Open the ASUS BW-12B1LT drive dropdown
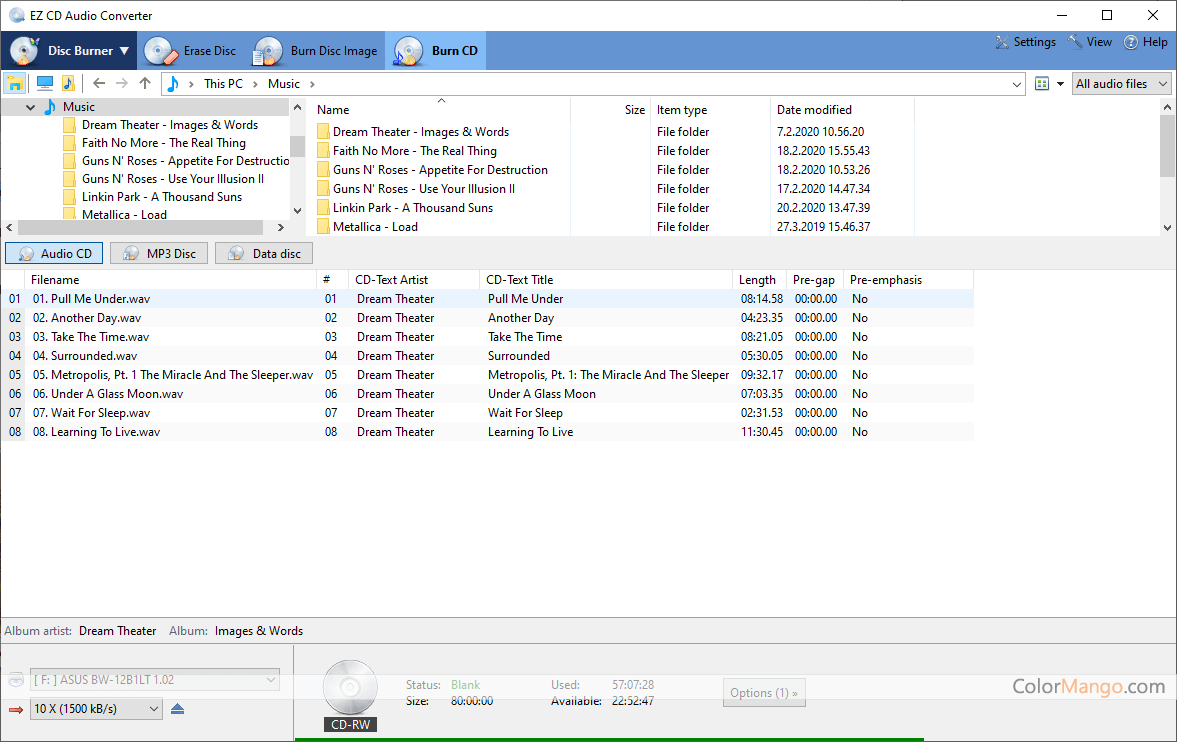The width and height of the screenshot is (1177, 742). 155,680
